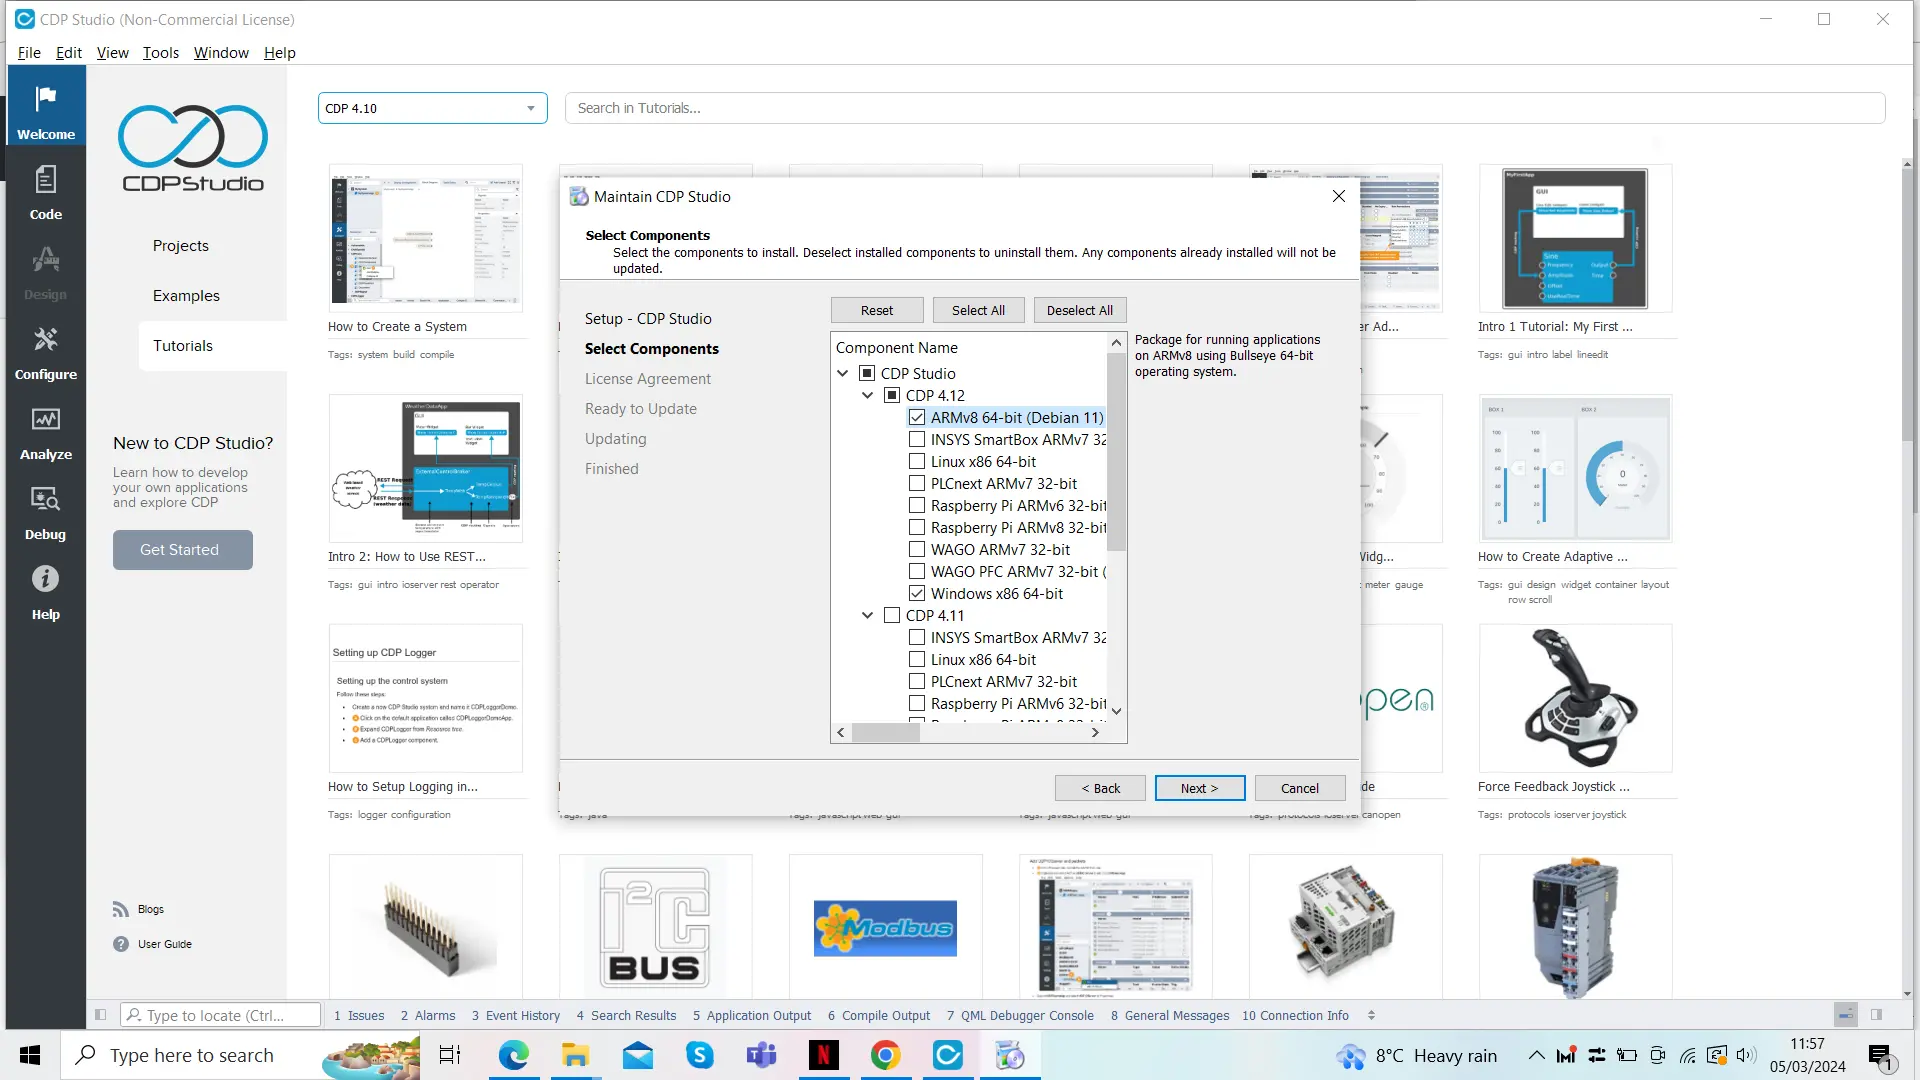This screenshot has width=1920, height=1080.
Task: Open the Code mode in sidebar
Action: (45, 193)
